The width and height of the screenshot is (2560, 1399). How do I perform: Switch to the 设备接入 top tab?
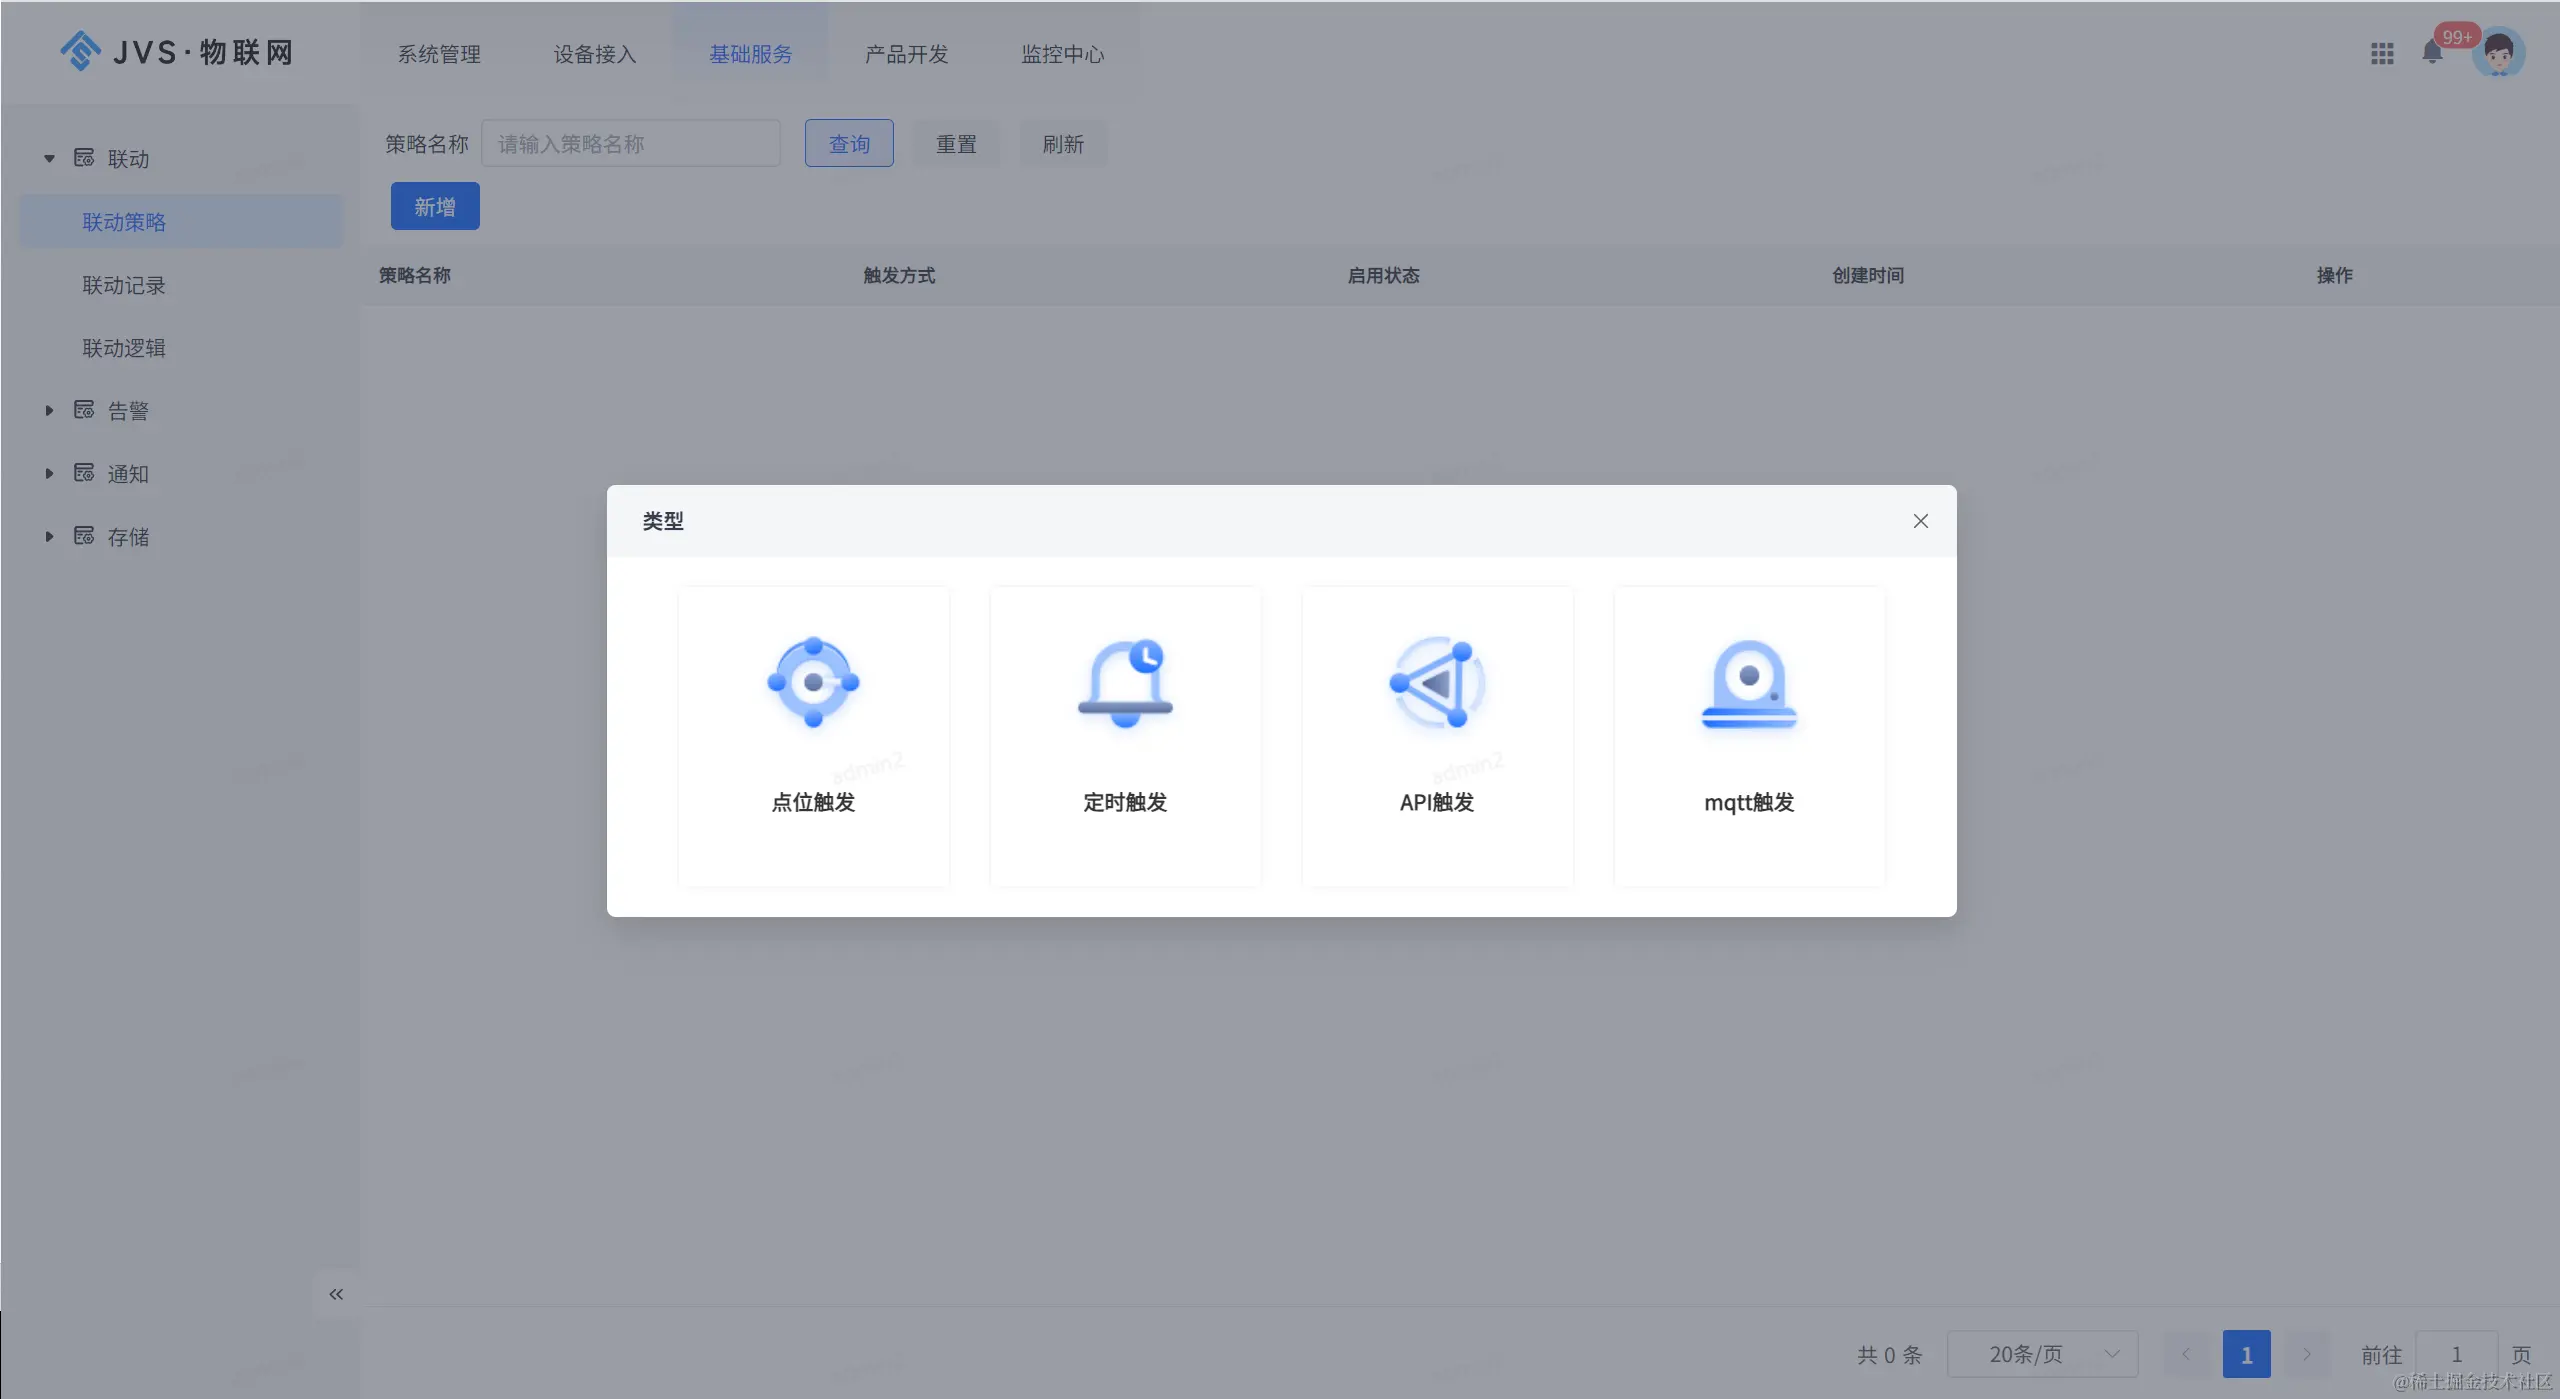pos(595,54)
